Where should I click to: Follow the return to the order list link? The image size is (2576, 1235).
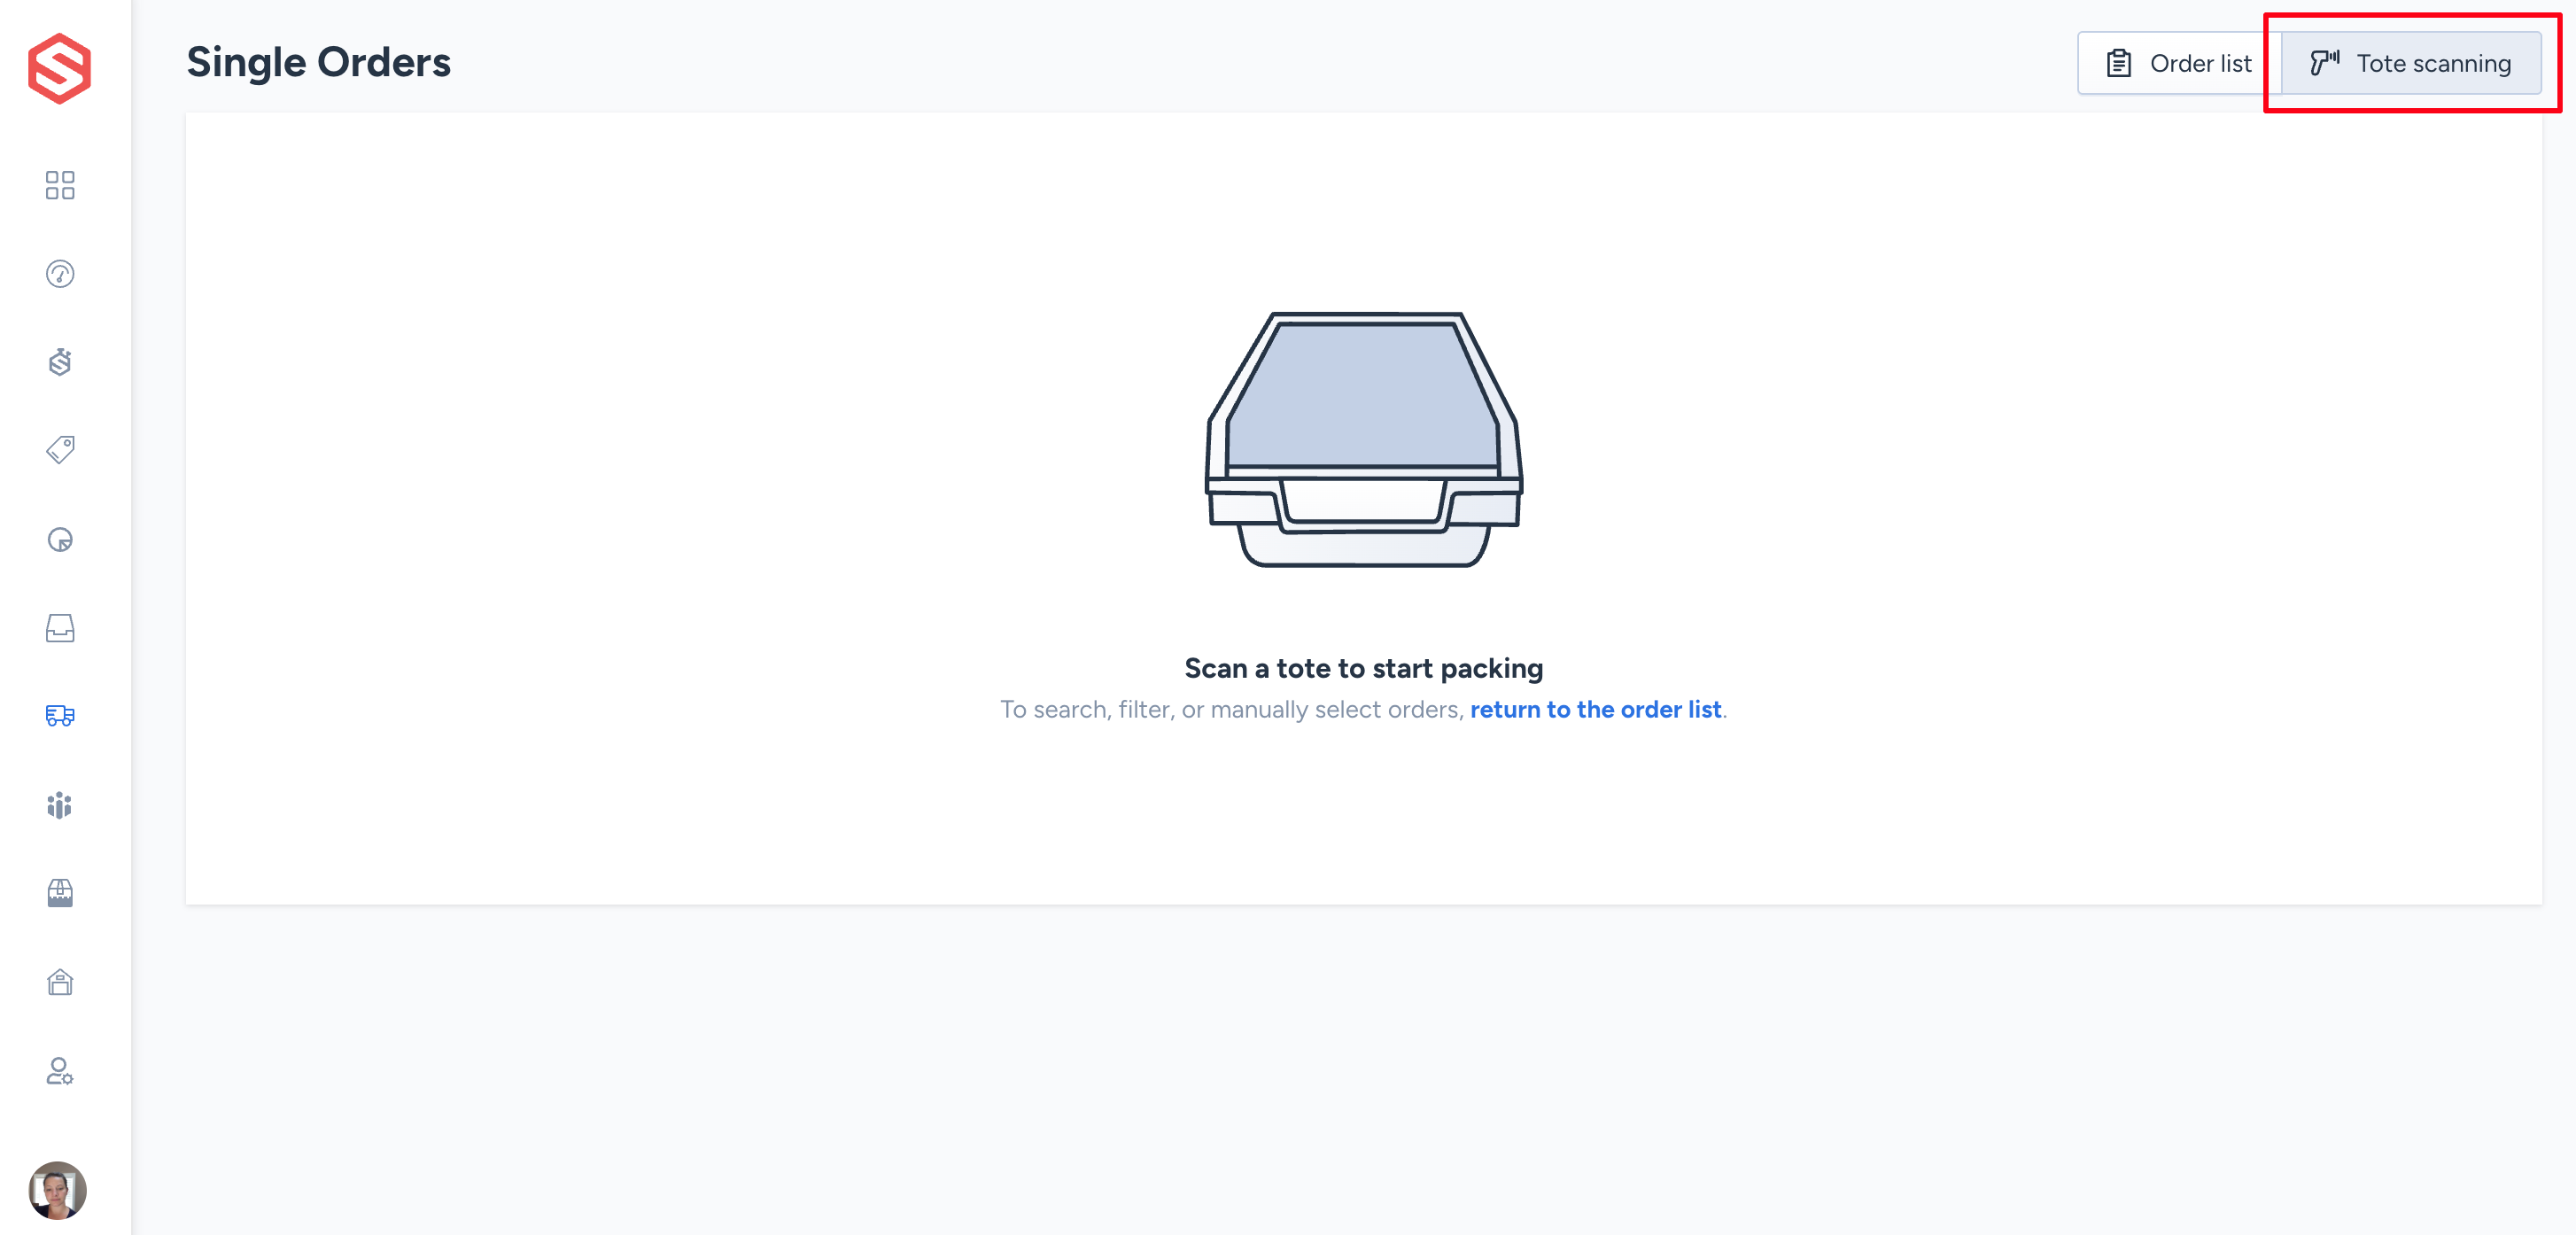(1595, 709)
